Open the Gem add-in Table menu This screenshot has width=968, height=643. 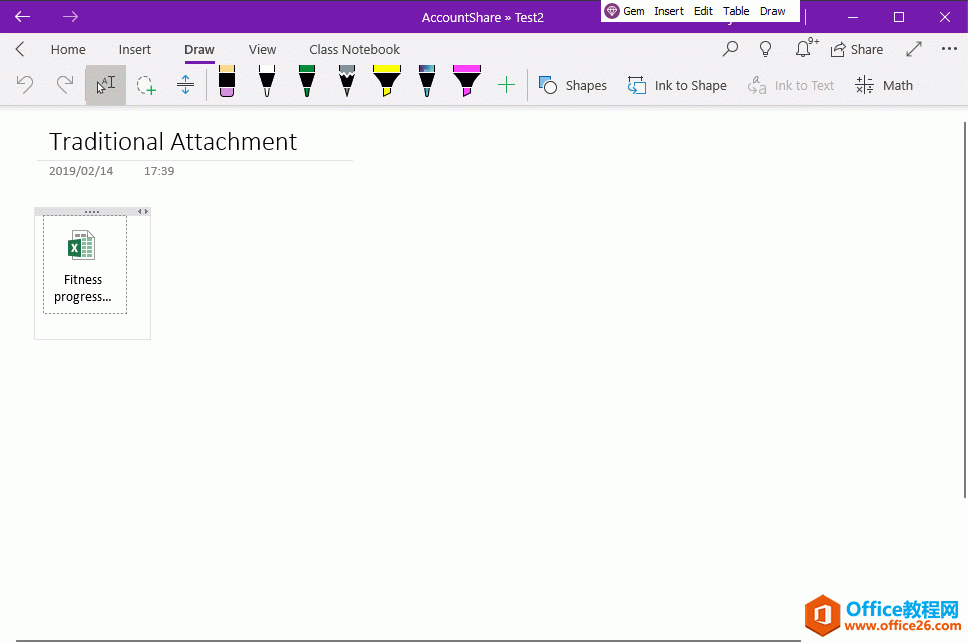tap(736, 10)
